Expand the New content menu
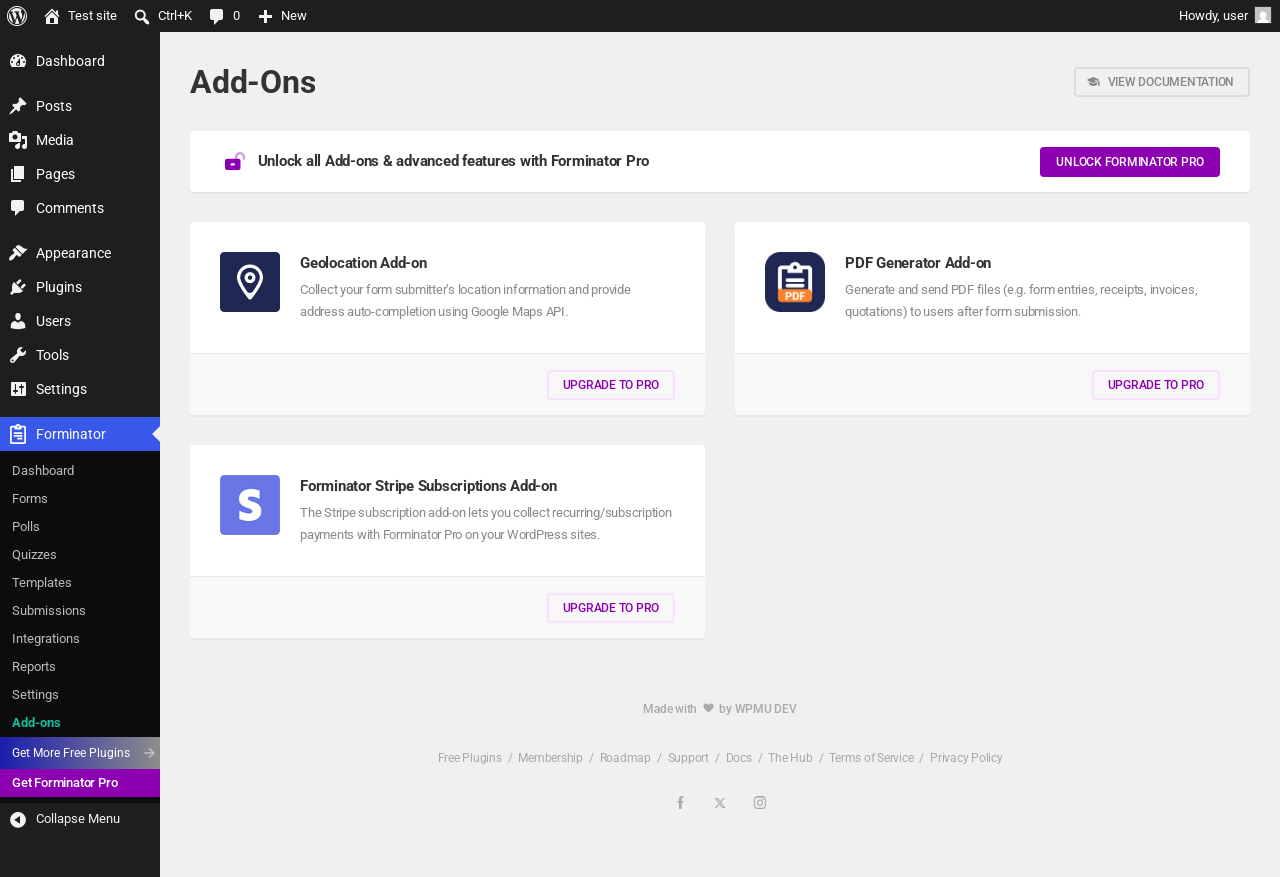The image size is (1280, 877). (282, 16)
